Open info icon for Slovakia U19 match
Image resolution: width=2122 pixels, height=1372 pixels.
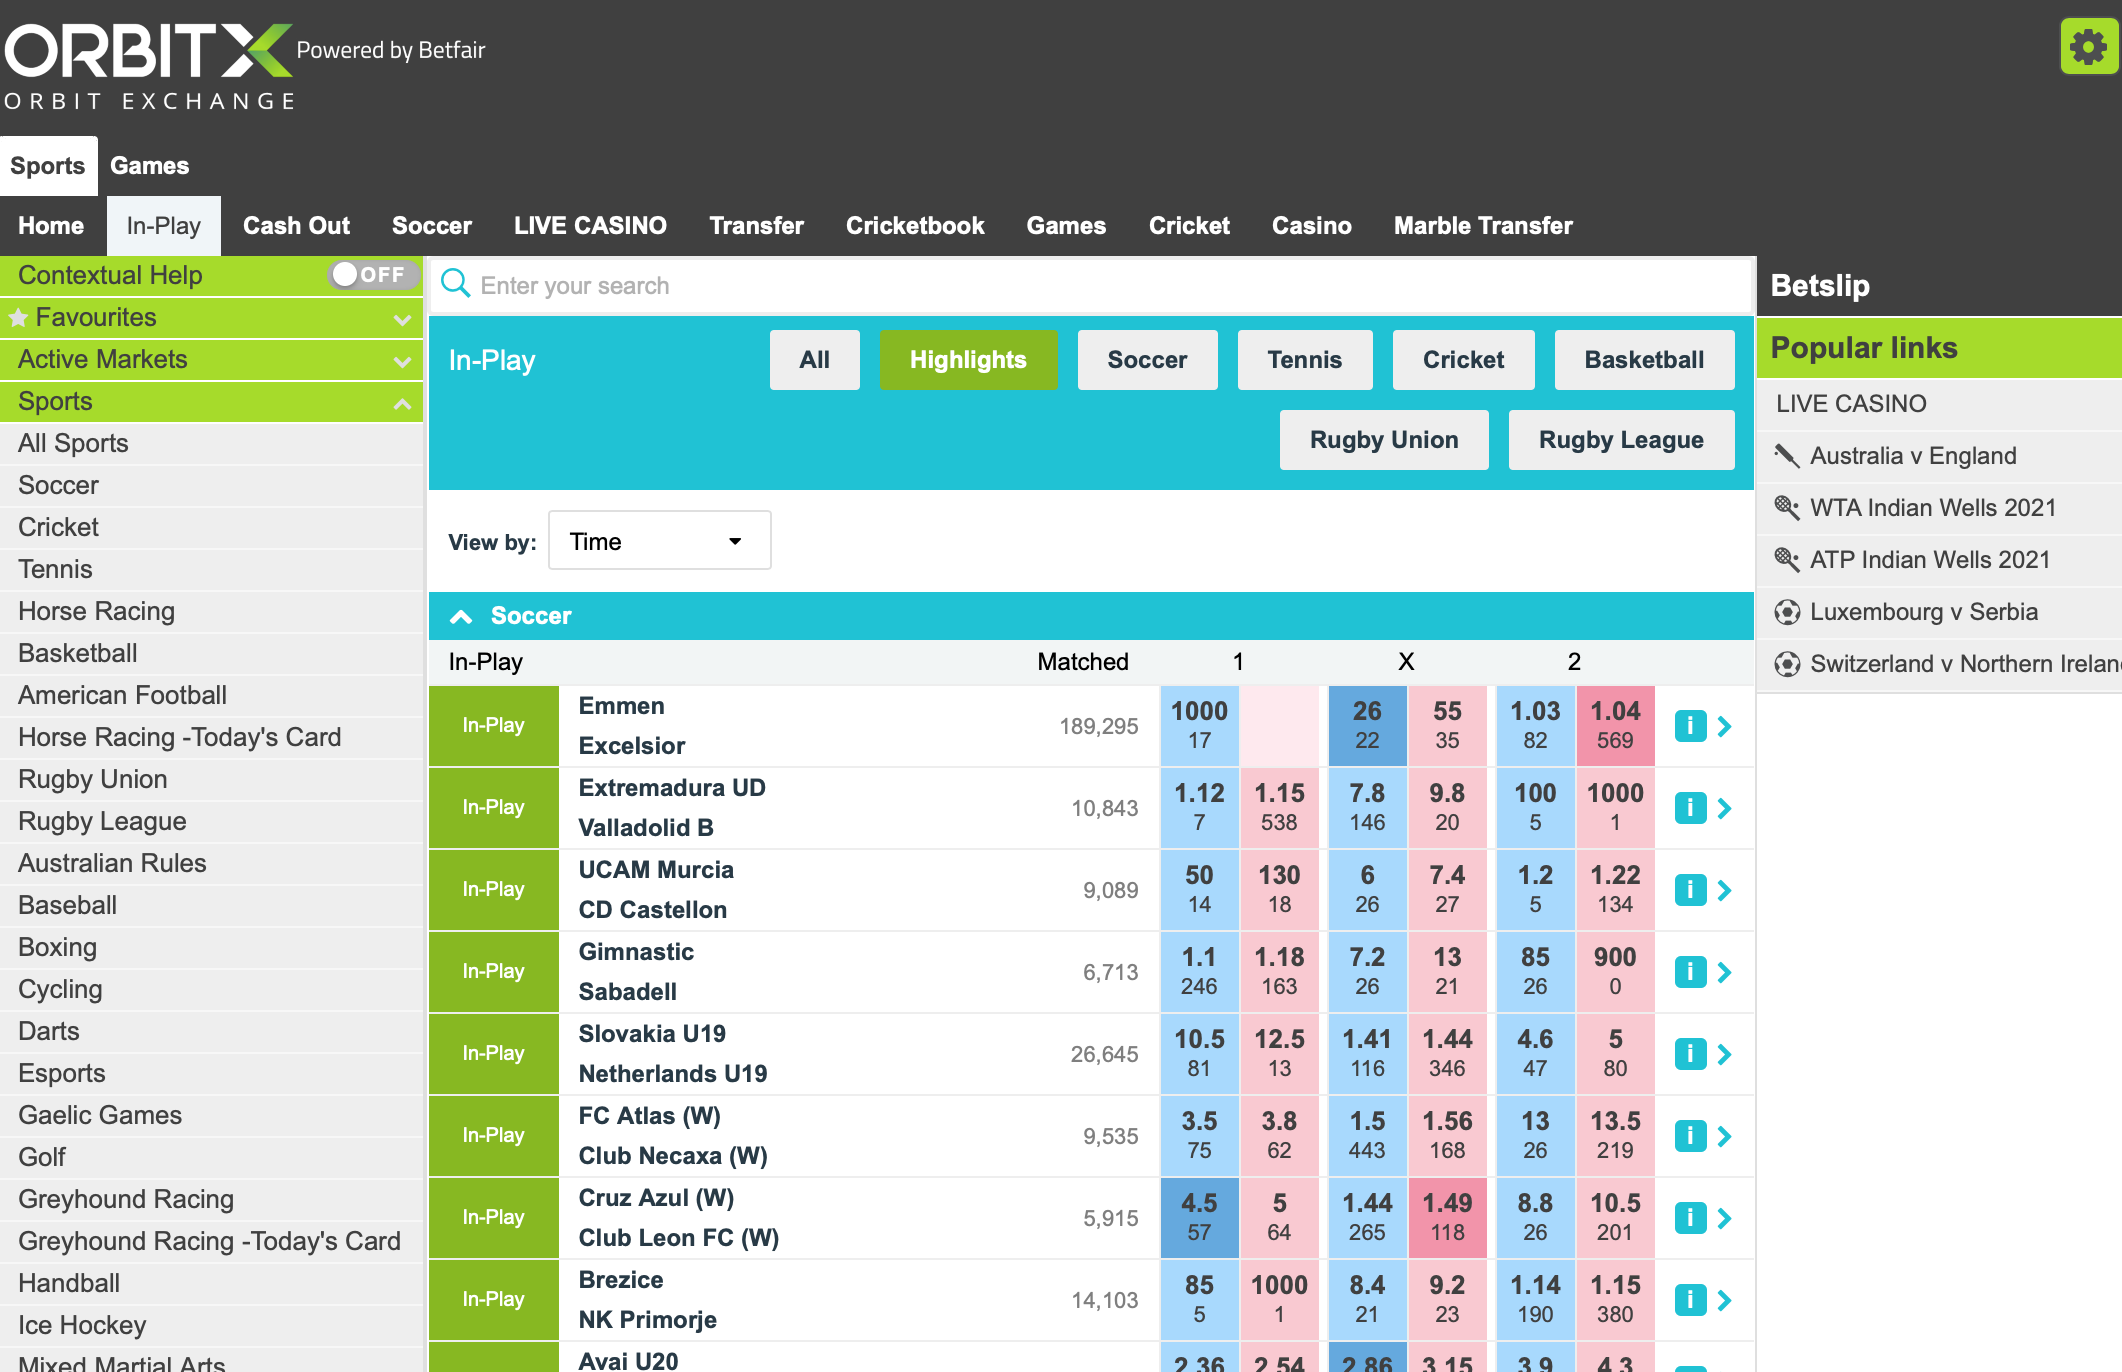pyautogui.click(x=1690, y=1054)
